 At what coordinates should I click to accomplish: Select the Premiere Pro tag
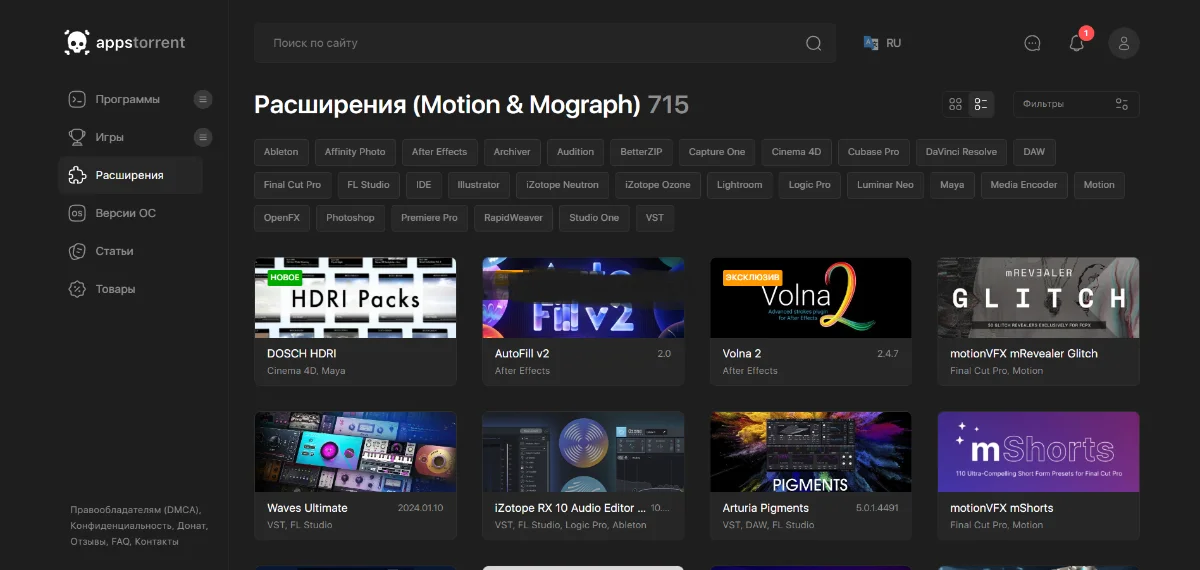[429, 218]
